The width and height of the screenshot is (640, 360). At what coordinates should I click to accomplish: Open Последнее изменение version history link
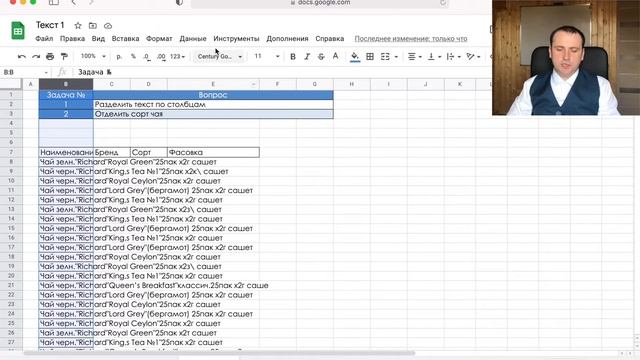click(x=411, y=39)
